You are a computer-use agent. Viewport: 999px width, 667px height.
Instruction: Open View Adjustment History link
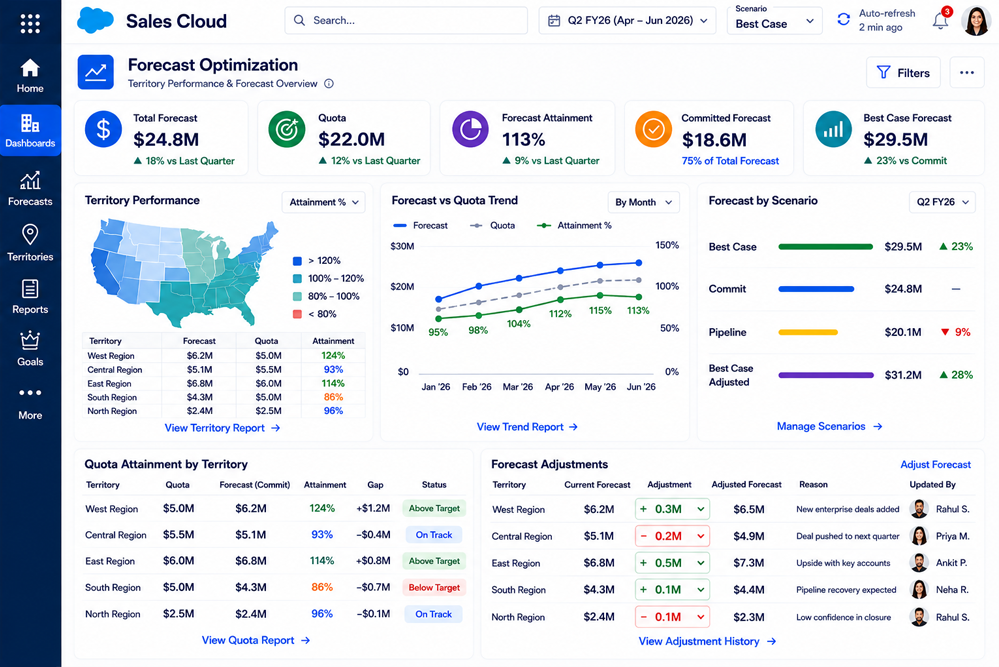[x=707, y=642]
